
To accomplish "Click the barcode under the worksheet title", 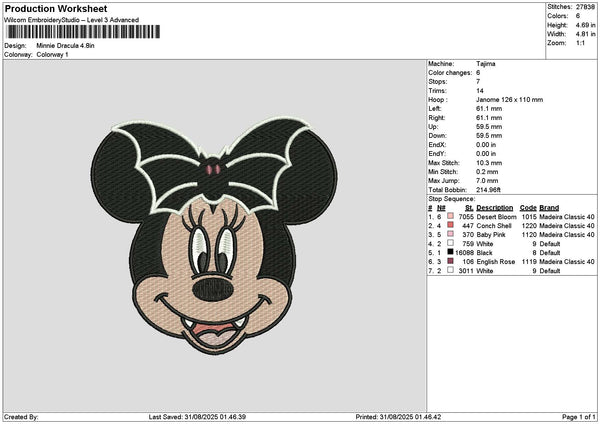I will 83,32.
